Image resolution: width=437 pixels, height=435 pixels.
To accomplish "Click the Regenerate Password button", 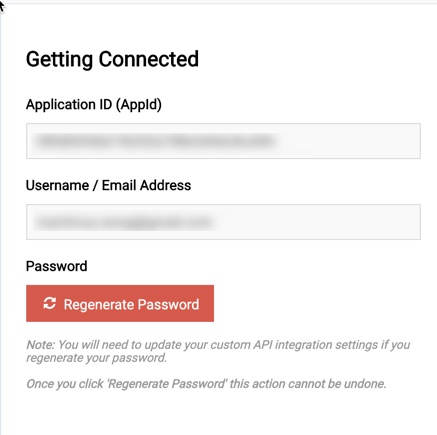I will click(120, 303).
